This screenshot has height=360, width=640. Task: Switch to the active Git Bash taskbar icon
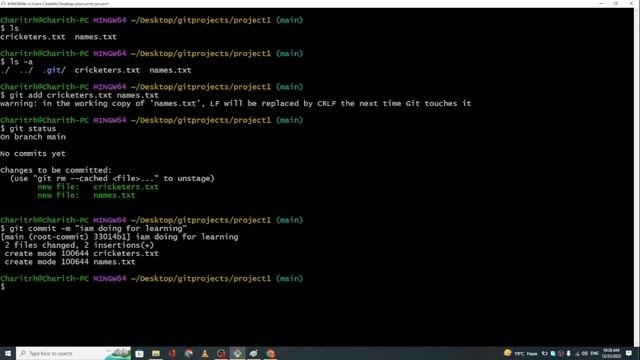tap(238, 353)
